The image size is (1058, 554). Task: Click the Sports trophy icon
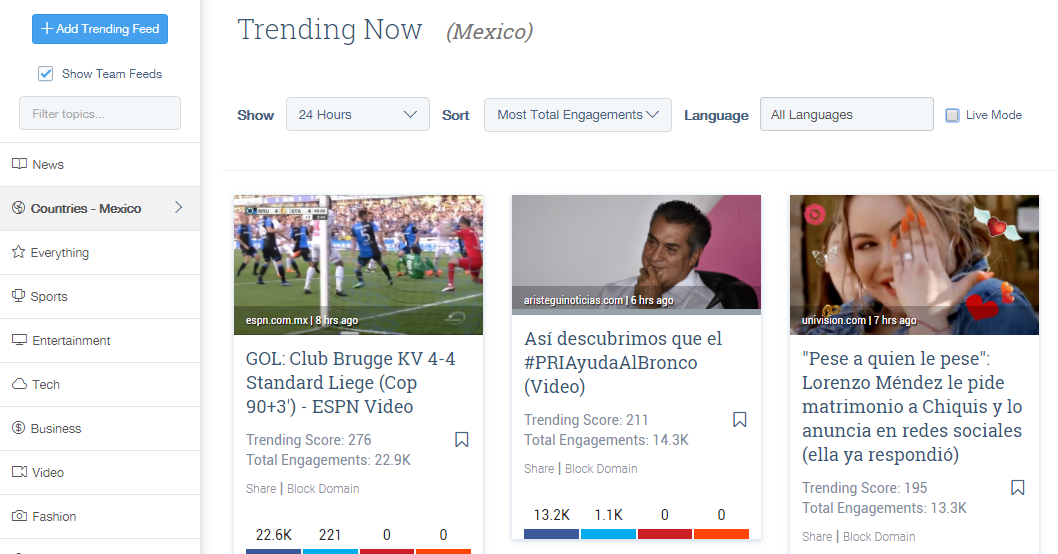19,296
